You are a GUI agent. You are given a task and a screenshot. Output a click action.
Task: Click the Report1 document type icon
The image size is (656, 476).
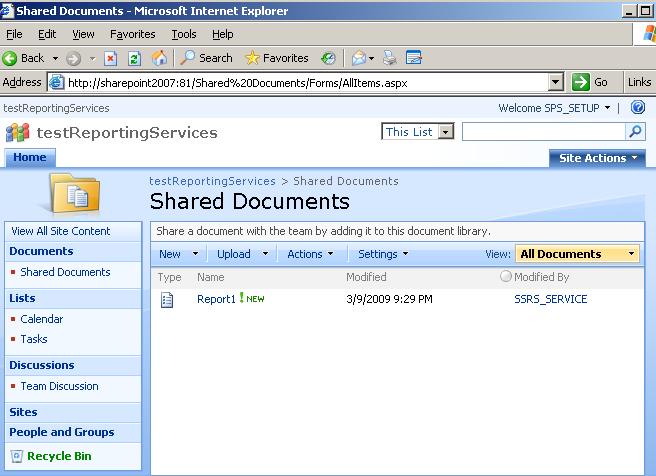tap(167, 299)
